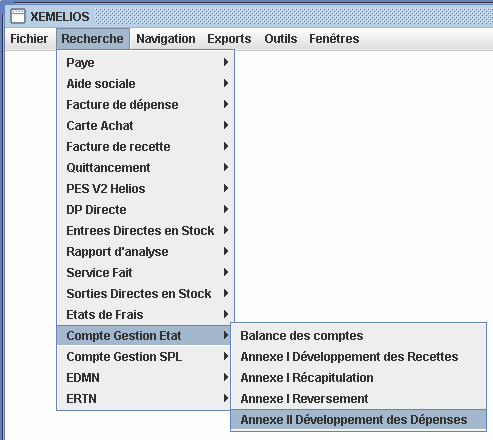The height and width of the screenshot is (440, 493).
Task: Choose Balance des comptes
Action: pos(359,335)
